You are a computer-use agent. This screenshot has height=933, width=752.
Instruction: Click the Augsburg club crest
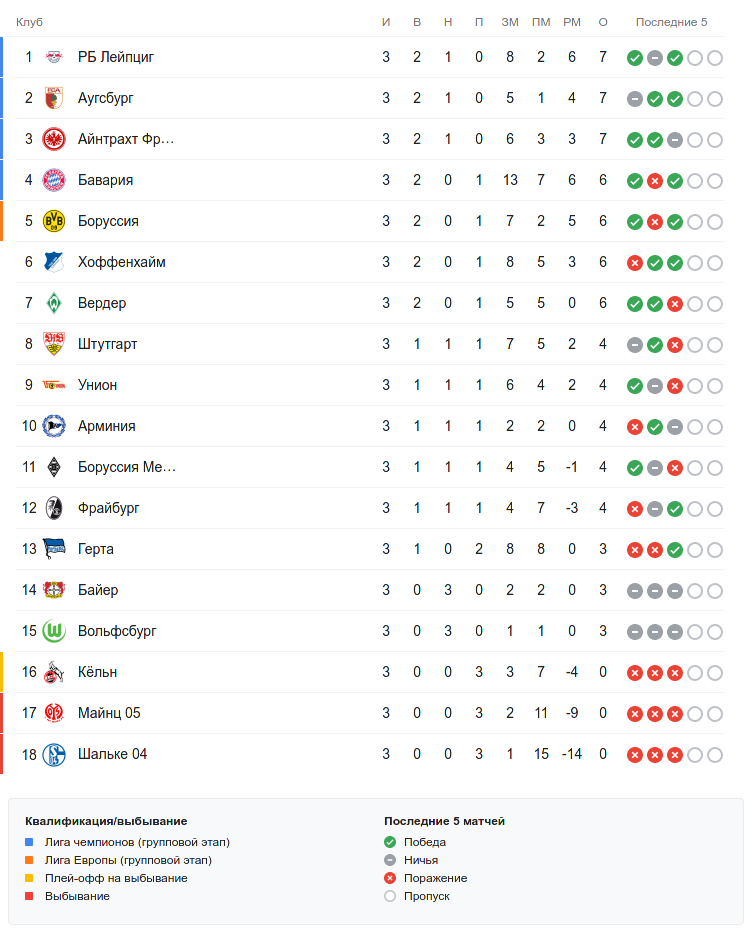[54, 99]
